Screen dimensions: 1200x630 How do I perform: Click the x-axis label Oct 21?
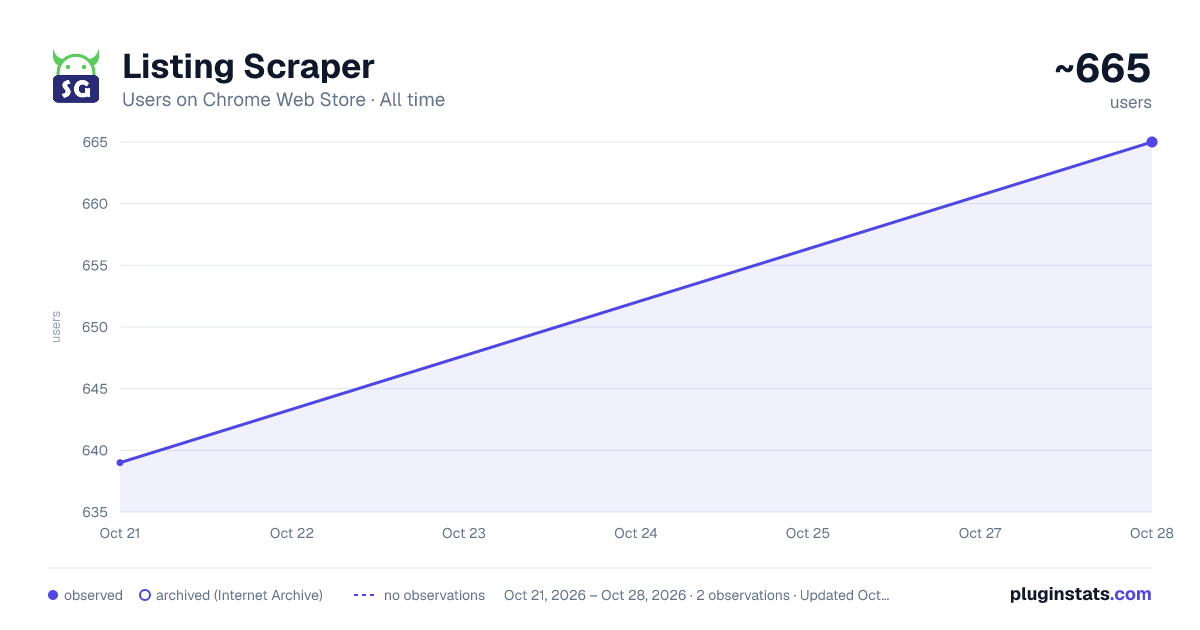pyautogui.click(x=120, y=533)
